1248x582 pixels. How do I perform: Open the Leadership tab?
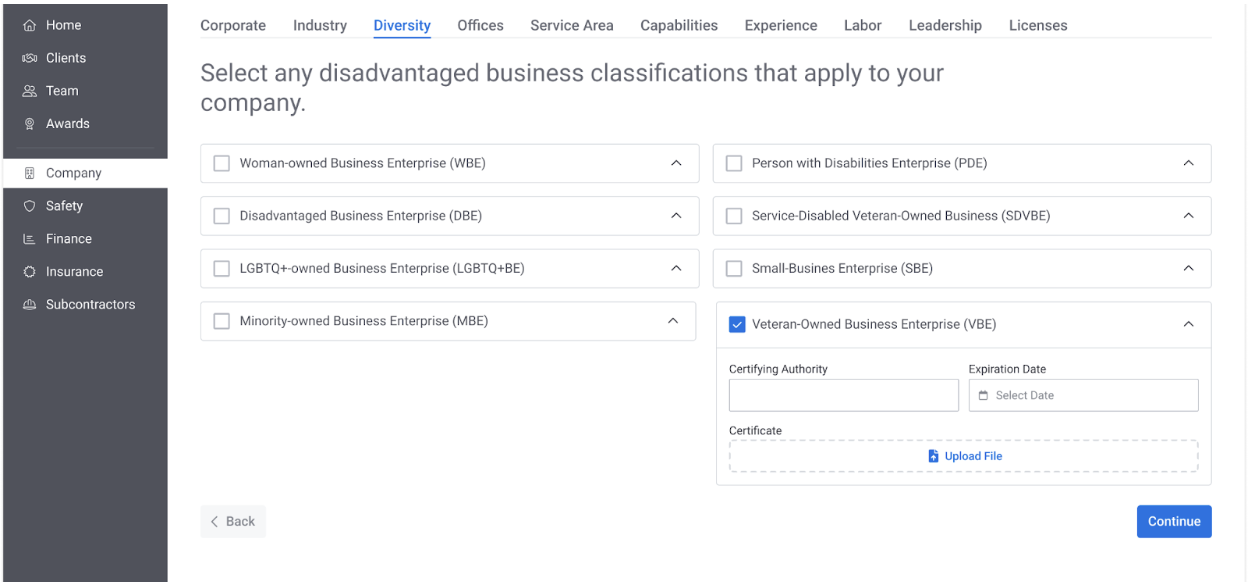click(944, 25)
